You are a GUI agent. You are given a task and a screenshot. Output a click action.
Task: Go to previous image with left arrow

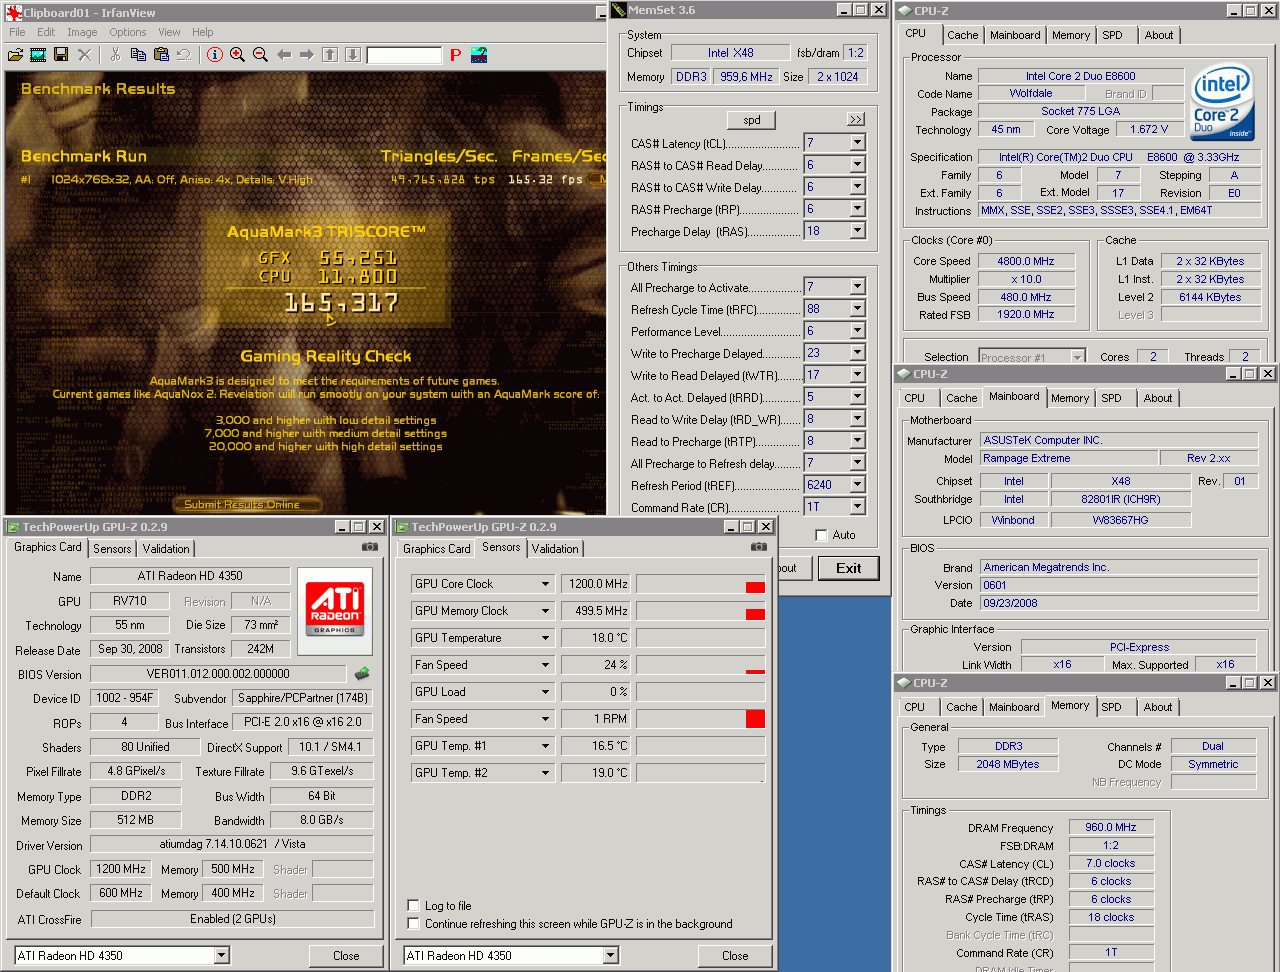(x=284, y=55)
